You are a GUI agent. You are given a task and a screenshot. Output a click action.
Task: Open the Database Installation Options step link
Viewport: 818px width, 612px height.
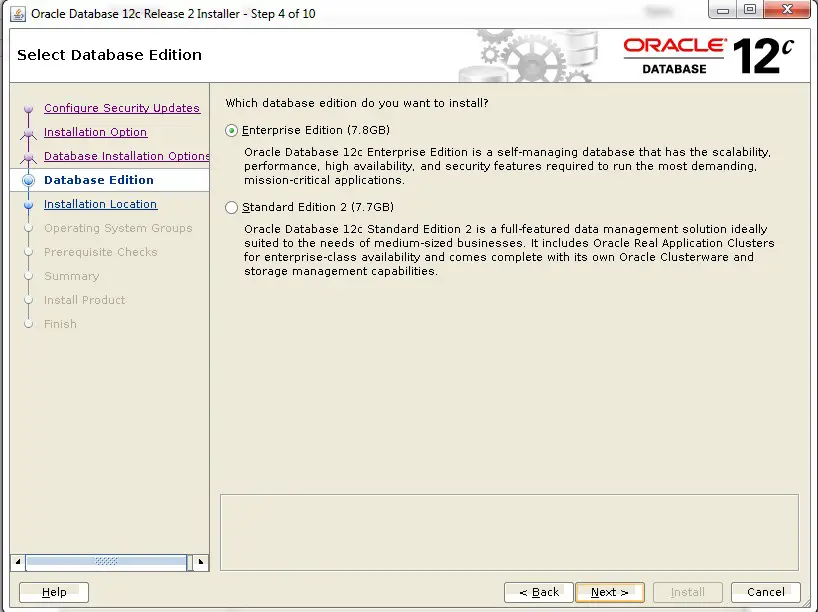click(126, 156)
